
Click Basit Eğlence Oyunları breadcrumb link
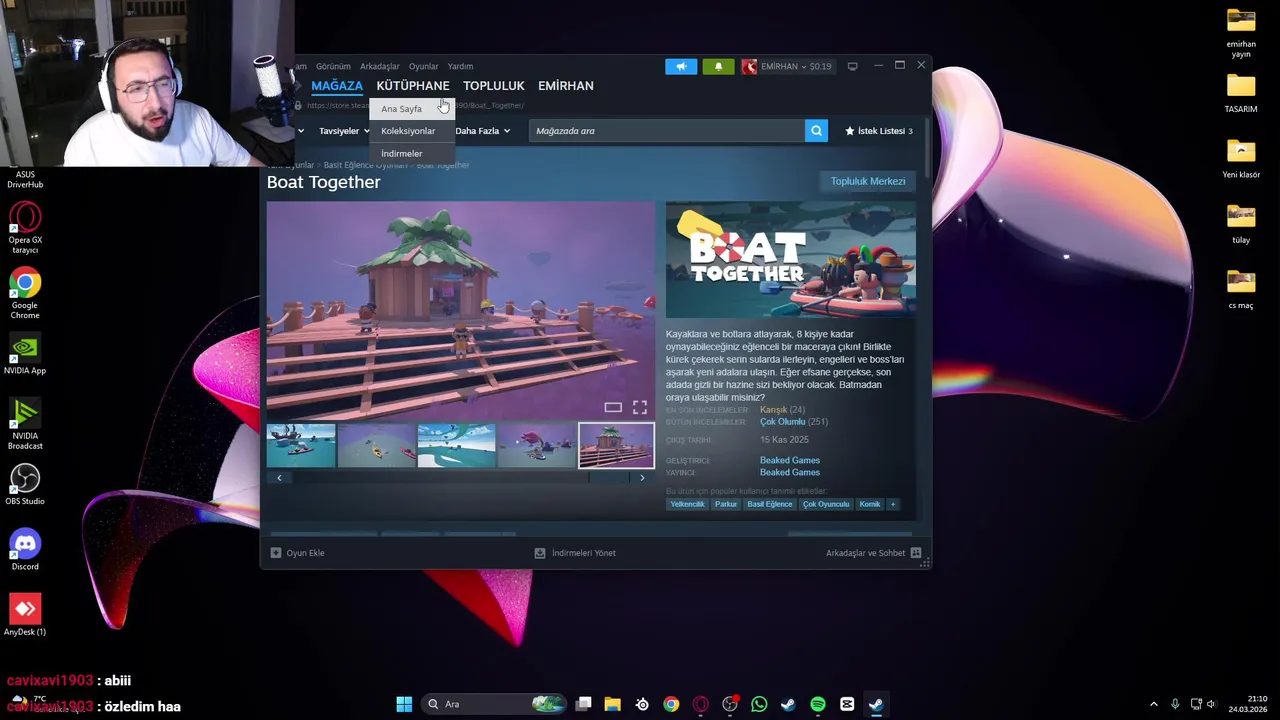365,165
